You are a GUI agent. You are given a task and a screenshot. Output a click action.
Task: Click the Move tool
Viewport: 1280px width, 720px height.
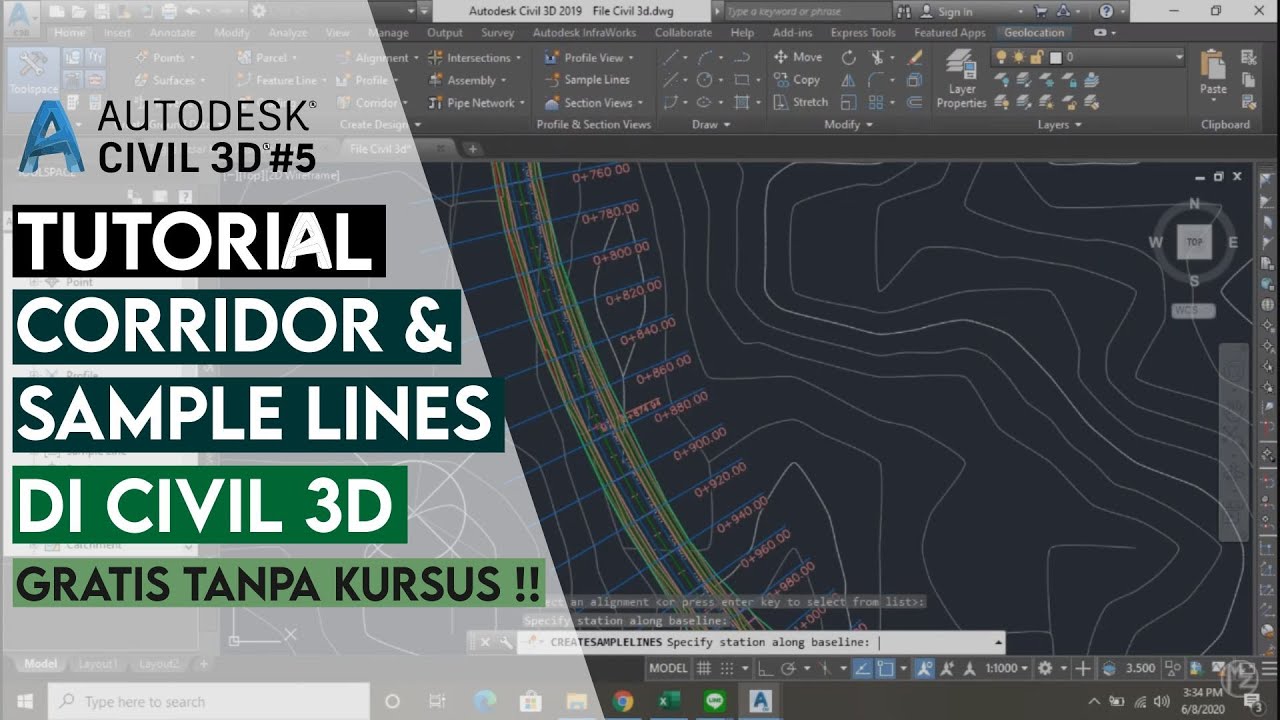coord(798,57)
